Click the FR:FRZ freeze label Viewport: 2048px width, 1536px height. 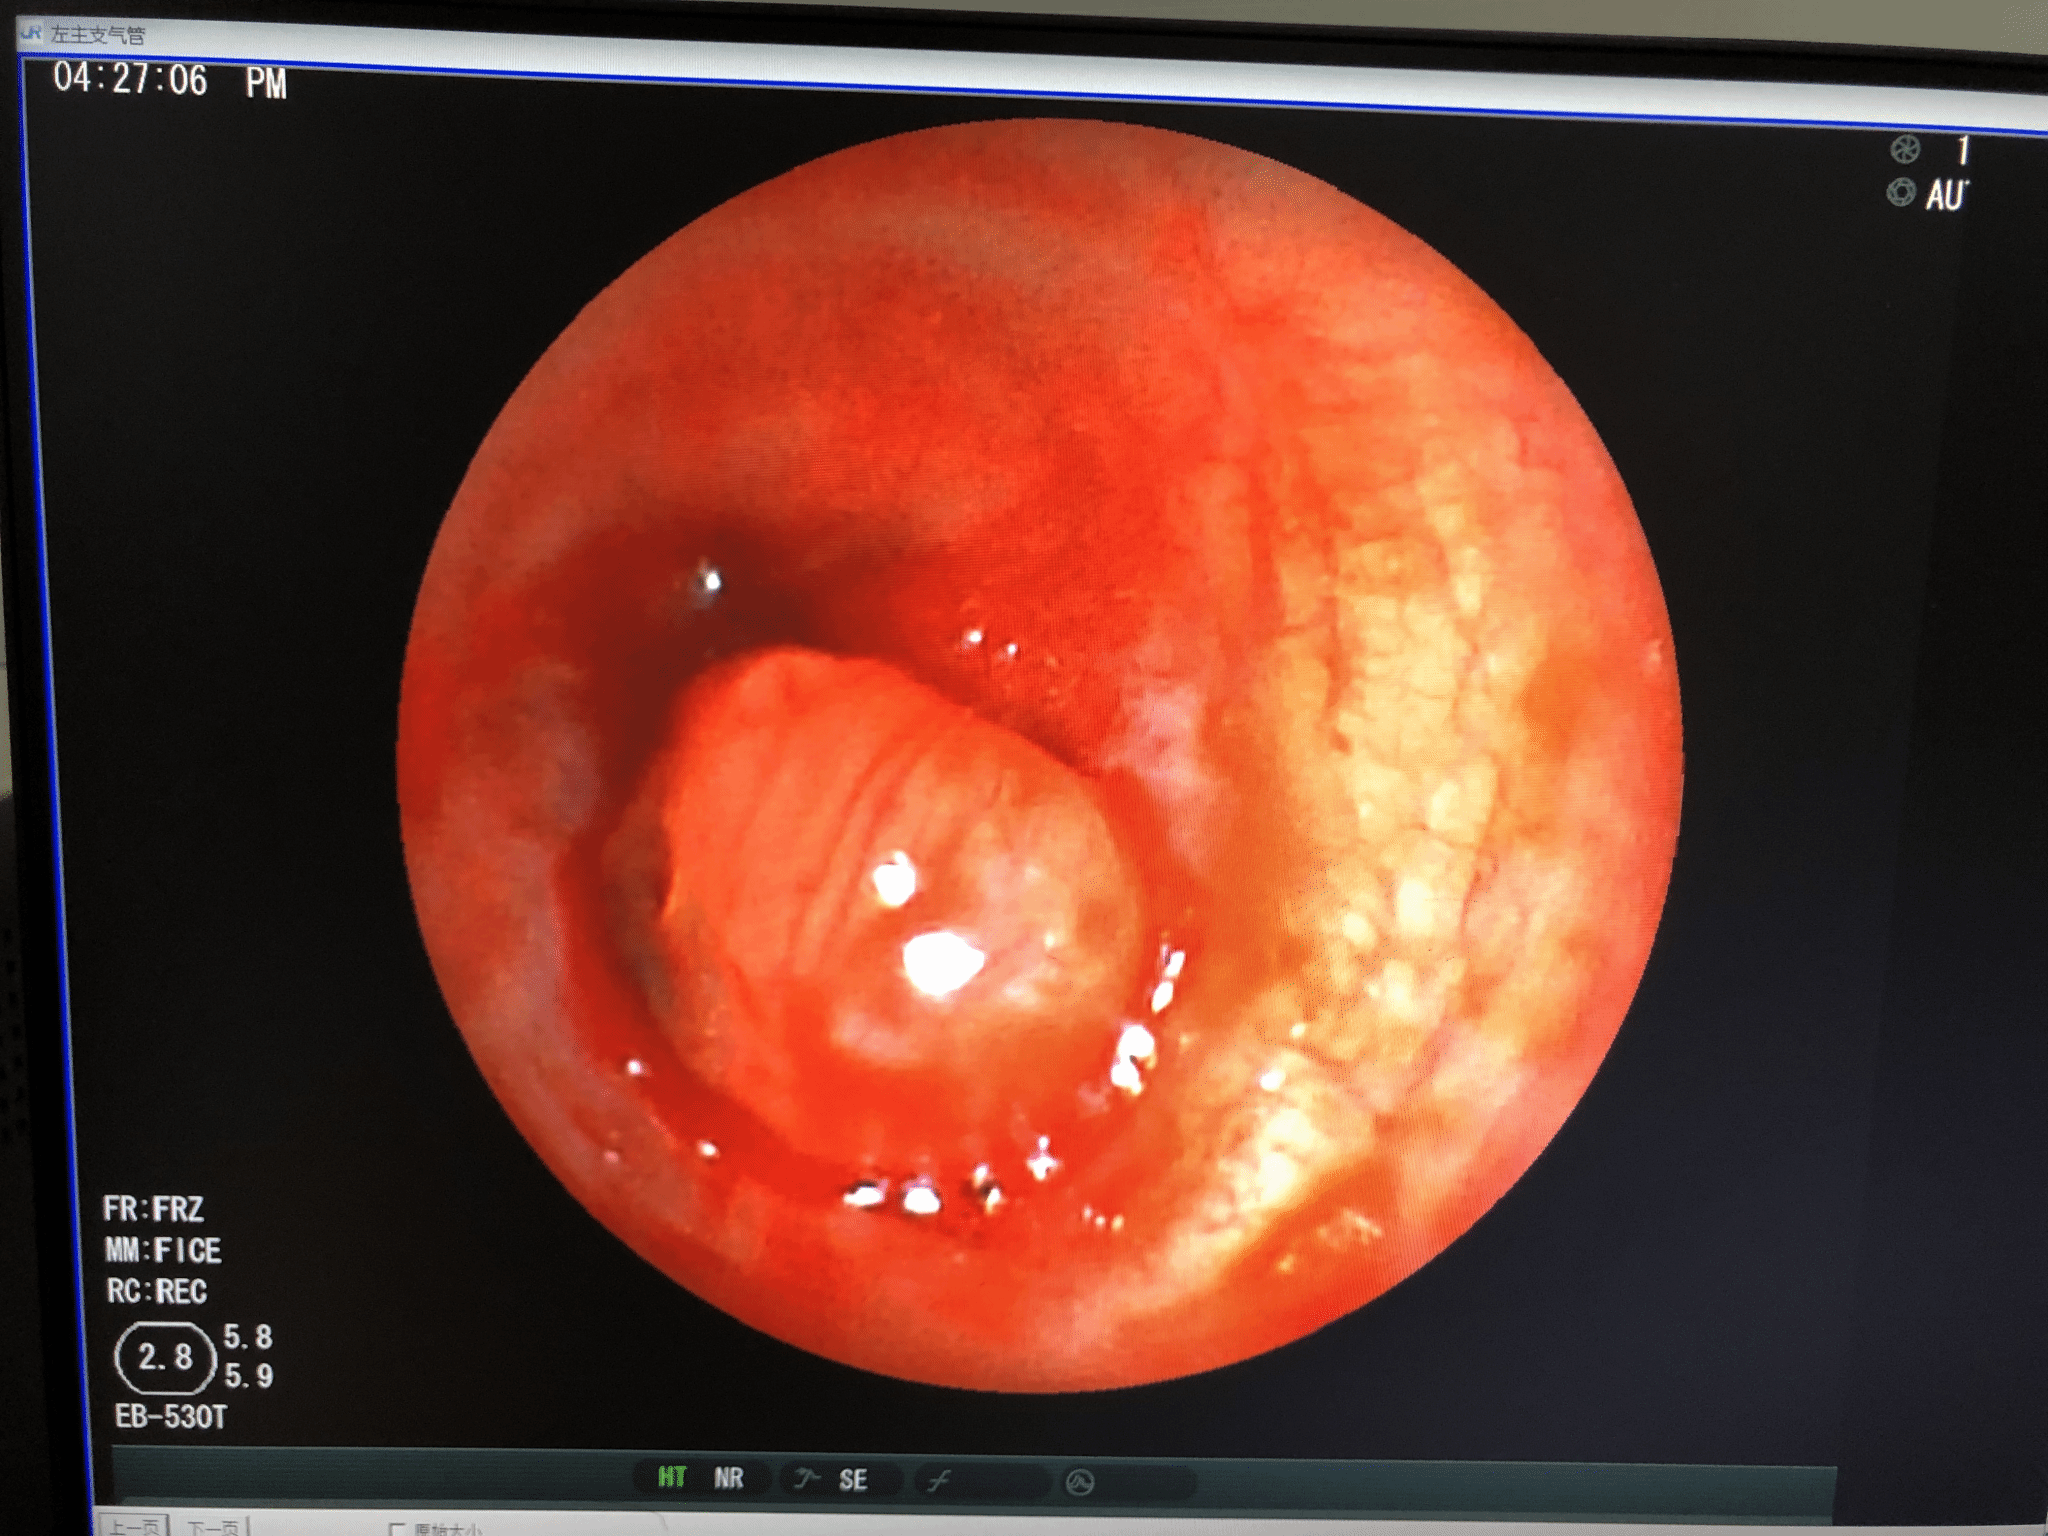coord(153,1209)
